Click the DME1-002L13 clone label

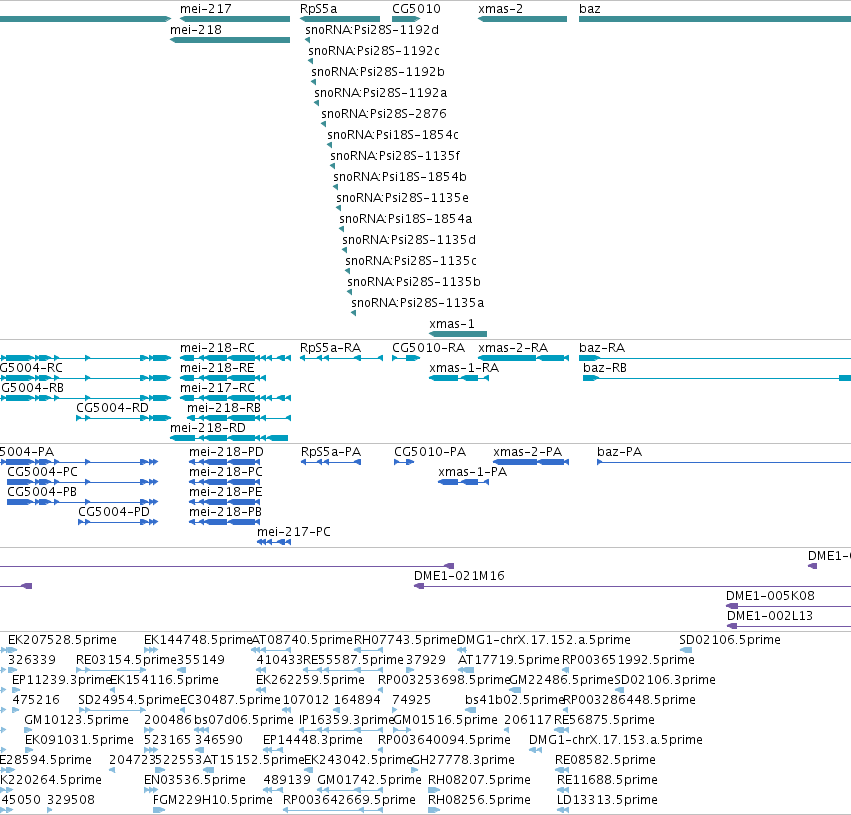(770, 616)
